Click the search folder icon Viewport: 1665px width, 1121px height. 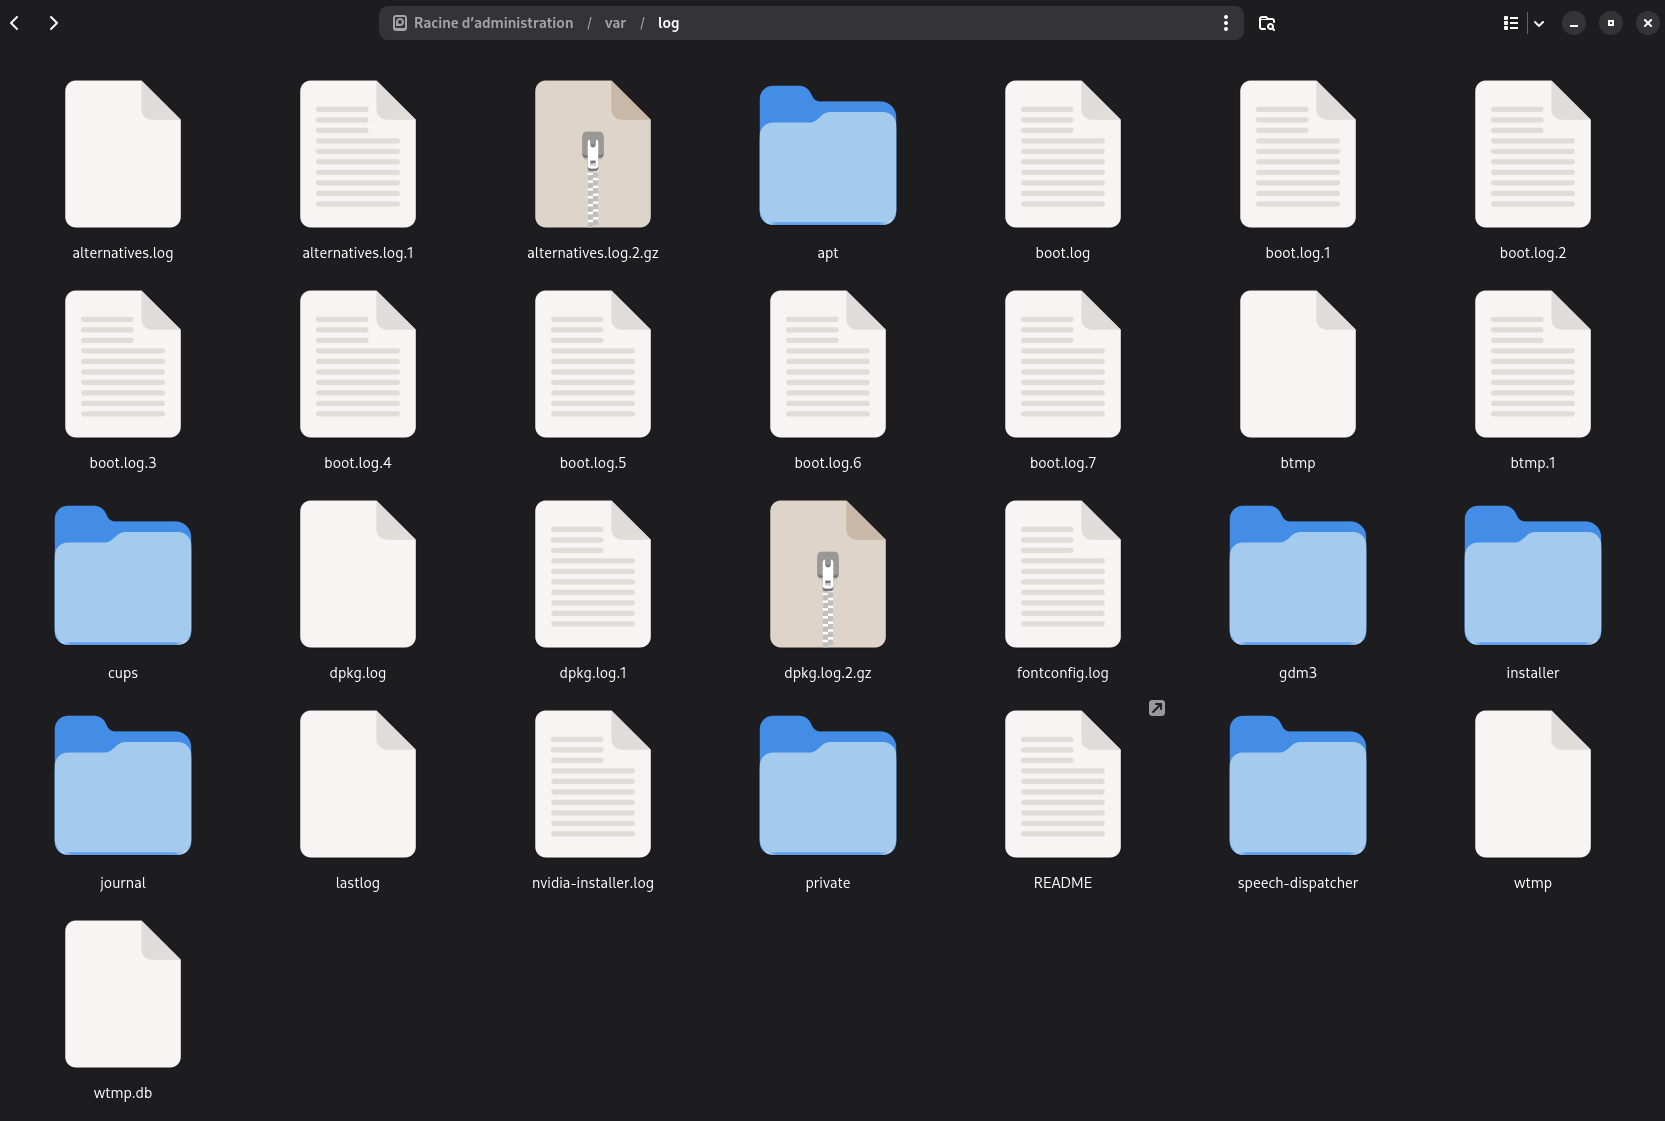[1267, 23]
